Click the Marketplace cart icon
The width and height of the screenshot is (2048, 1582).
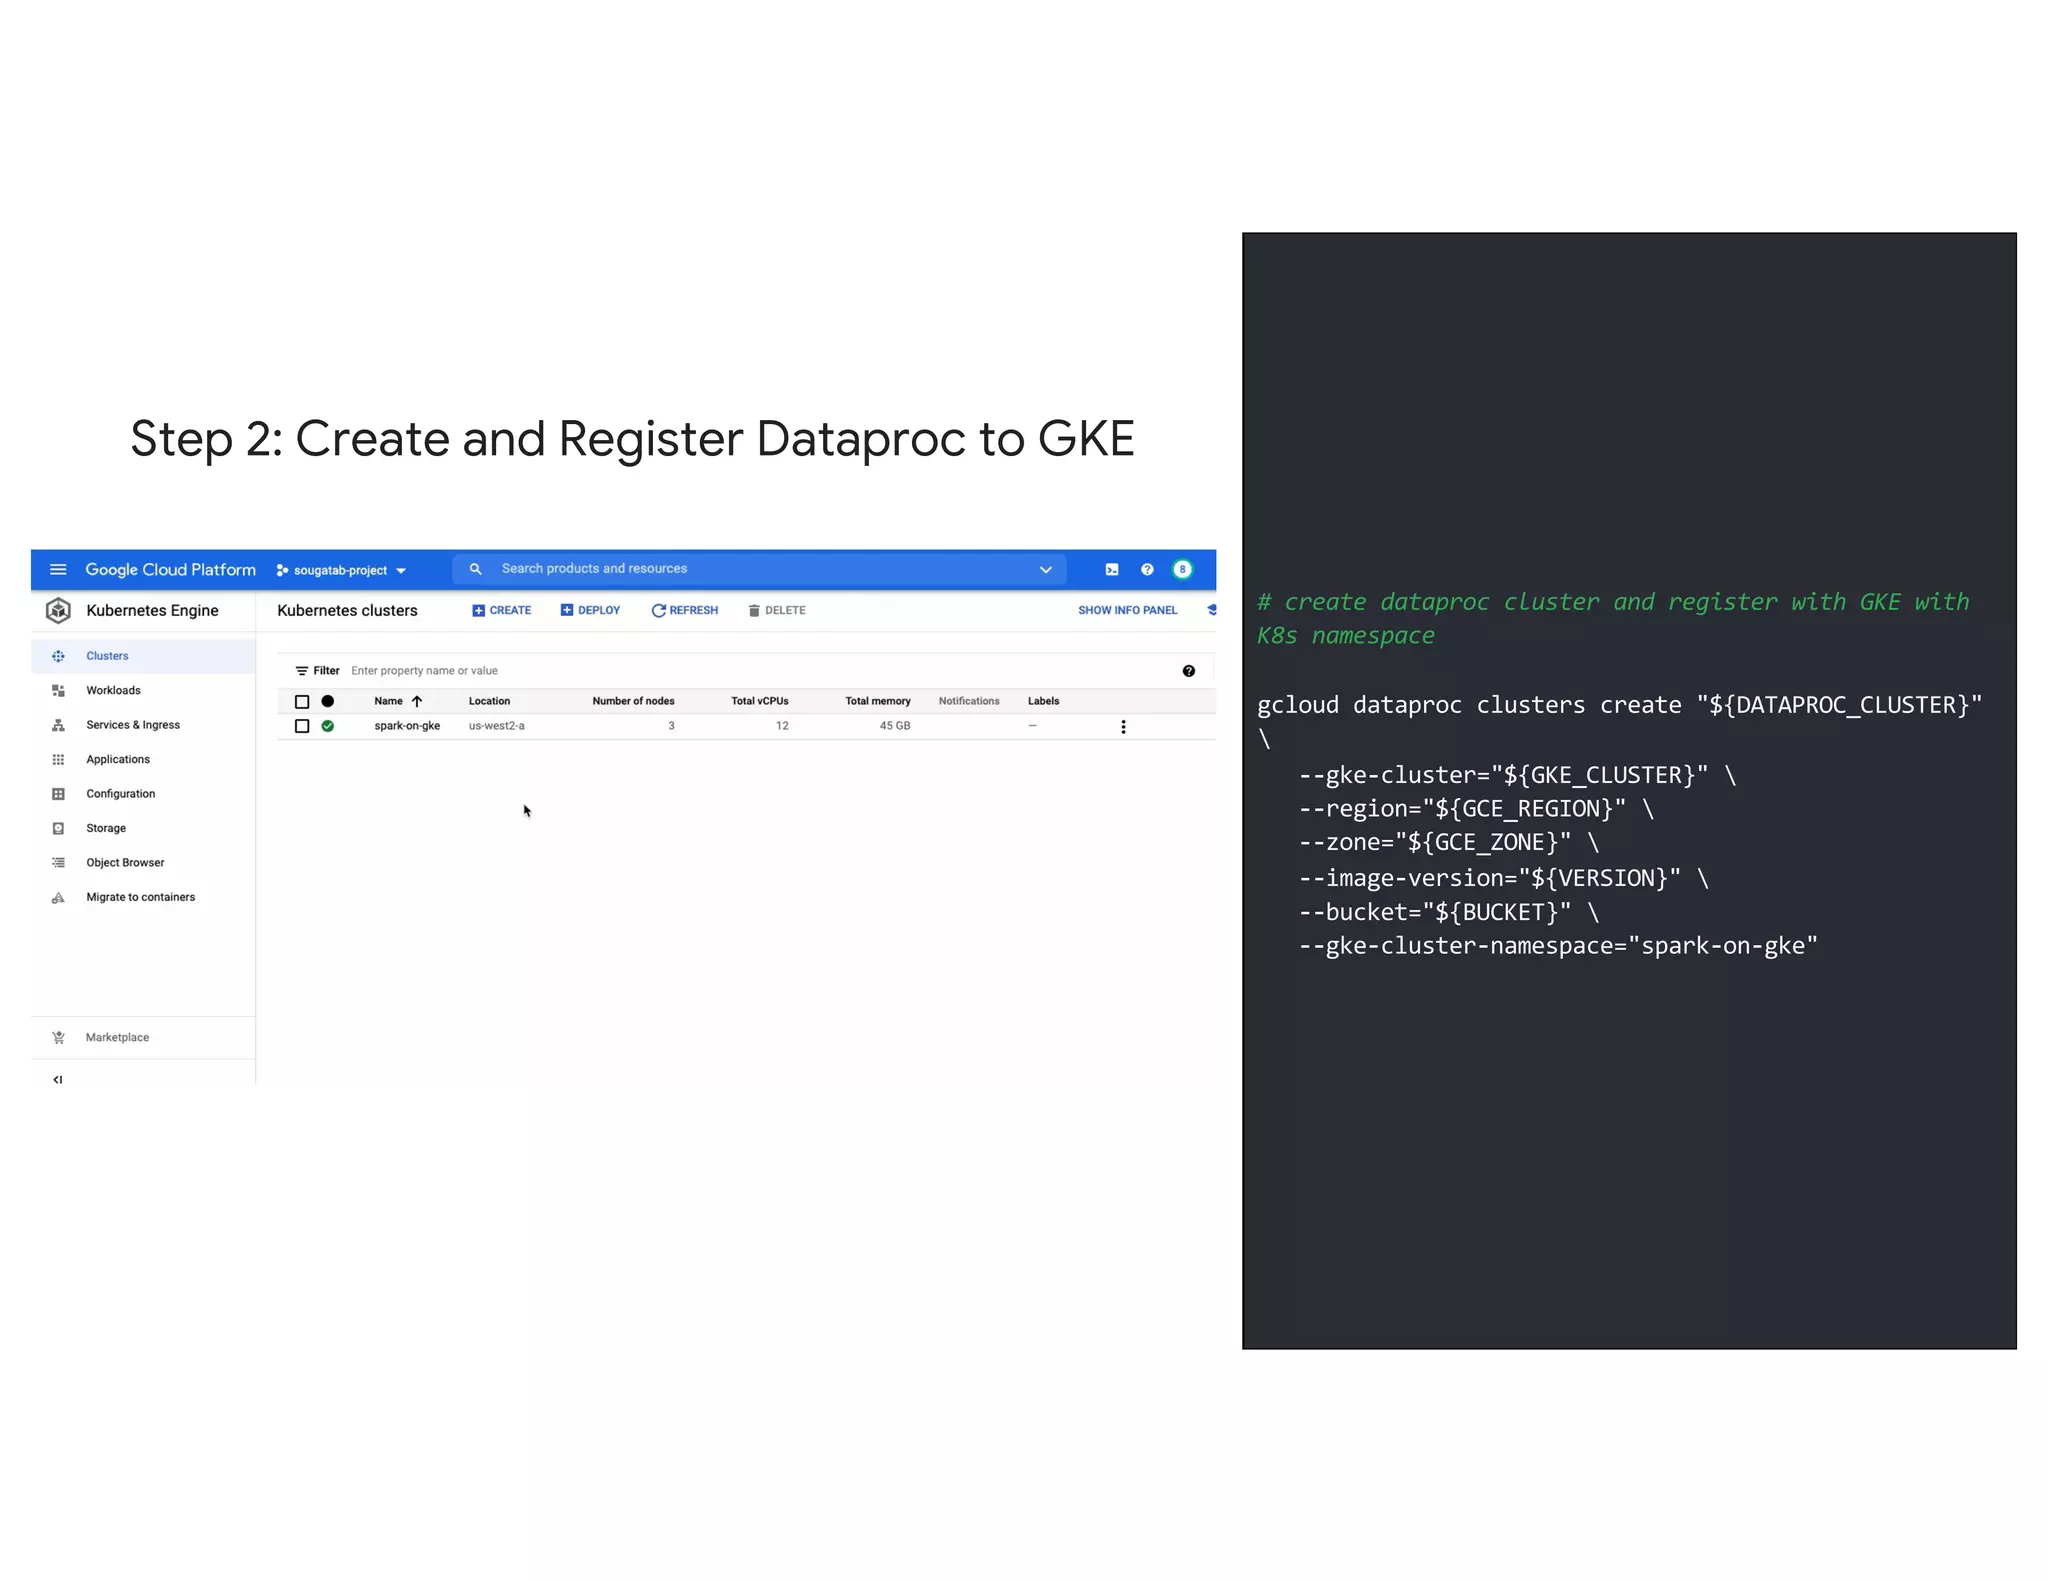[x=58, y=1037]
